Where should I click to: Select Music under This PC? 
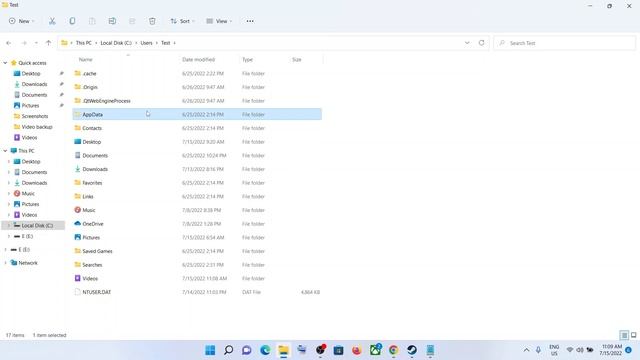pos(28,193)
